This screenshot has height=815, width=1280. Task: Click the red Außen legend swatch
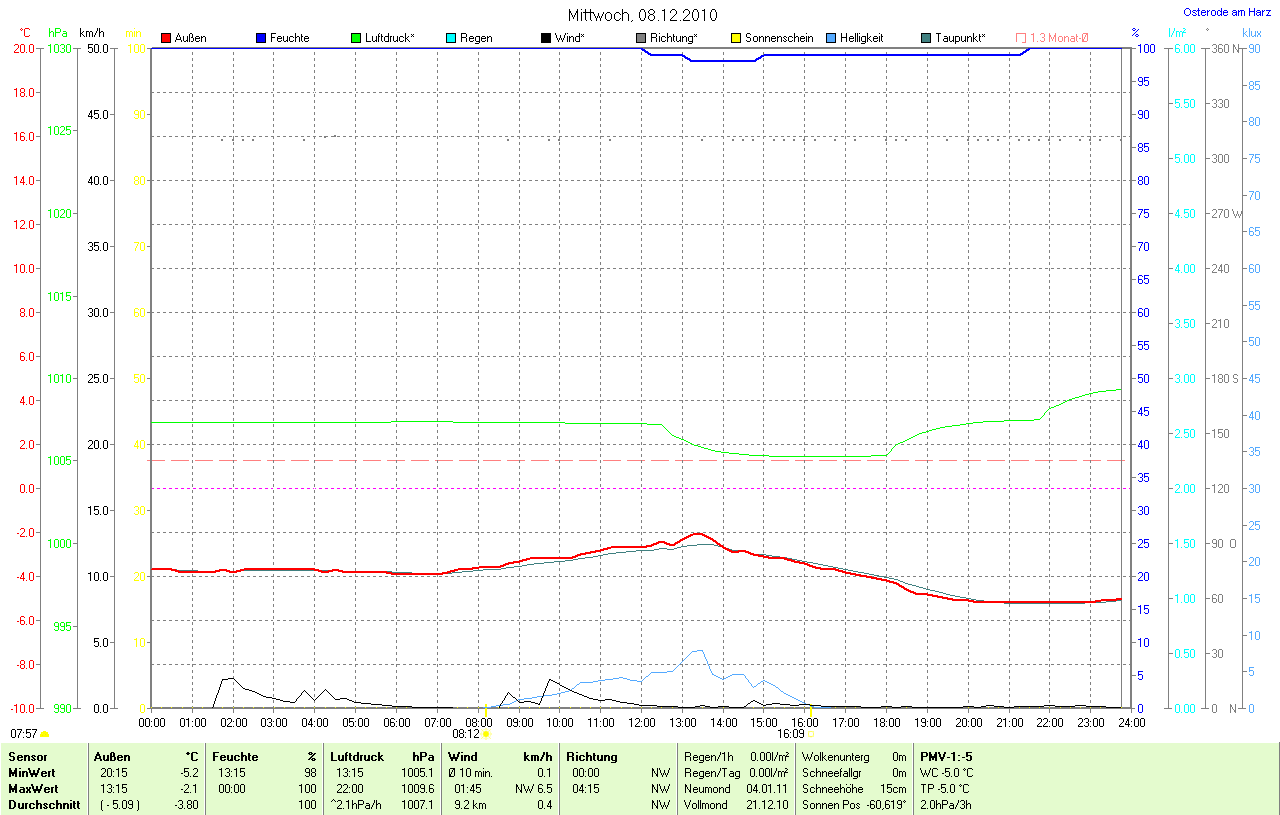point(166,38)
